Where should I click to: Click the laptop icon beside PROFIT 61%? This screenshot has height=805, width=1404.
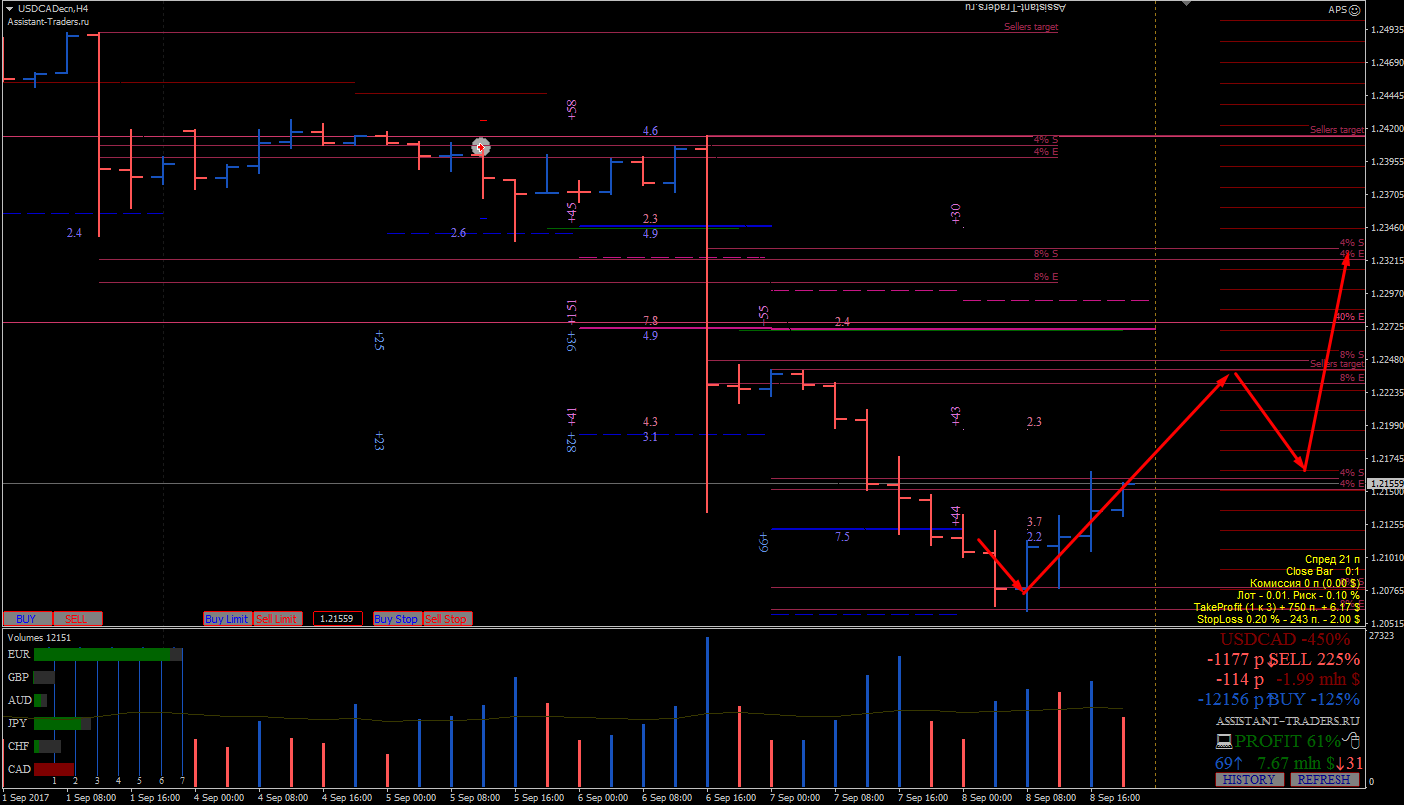(1223, 741)
